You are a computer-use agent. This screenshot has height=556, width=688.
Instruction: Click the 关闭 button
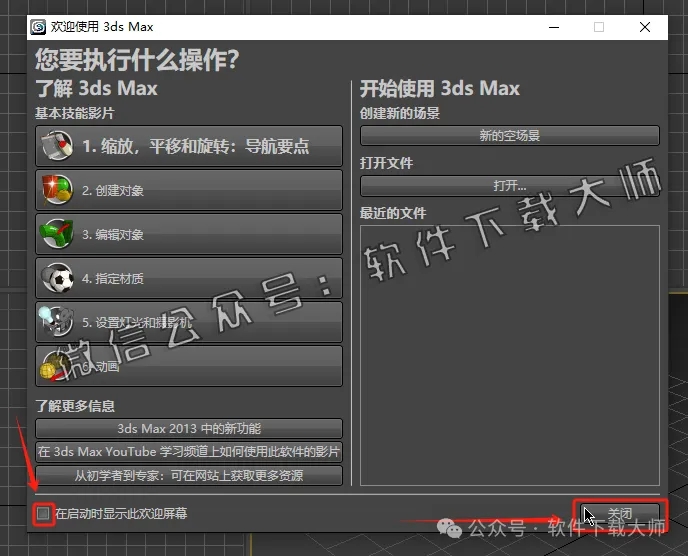coord(620,513)
